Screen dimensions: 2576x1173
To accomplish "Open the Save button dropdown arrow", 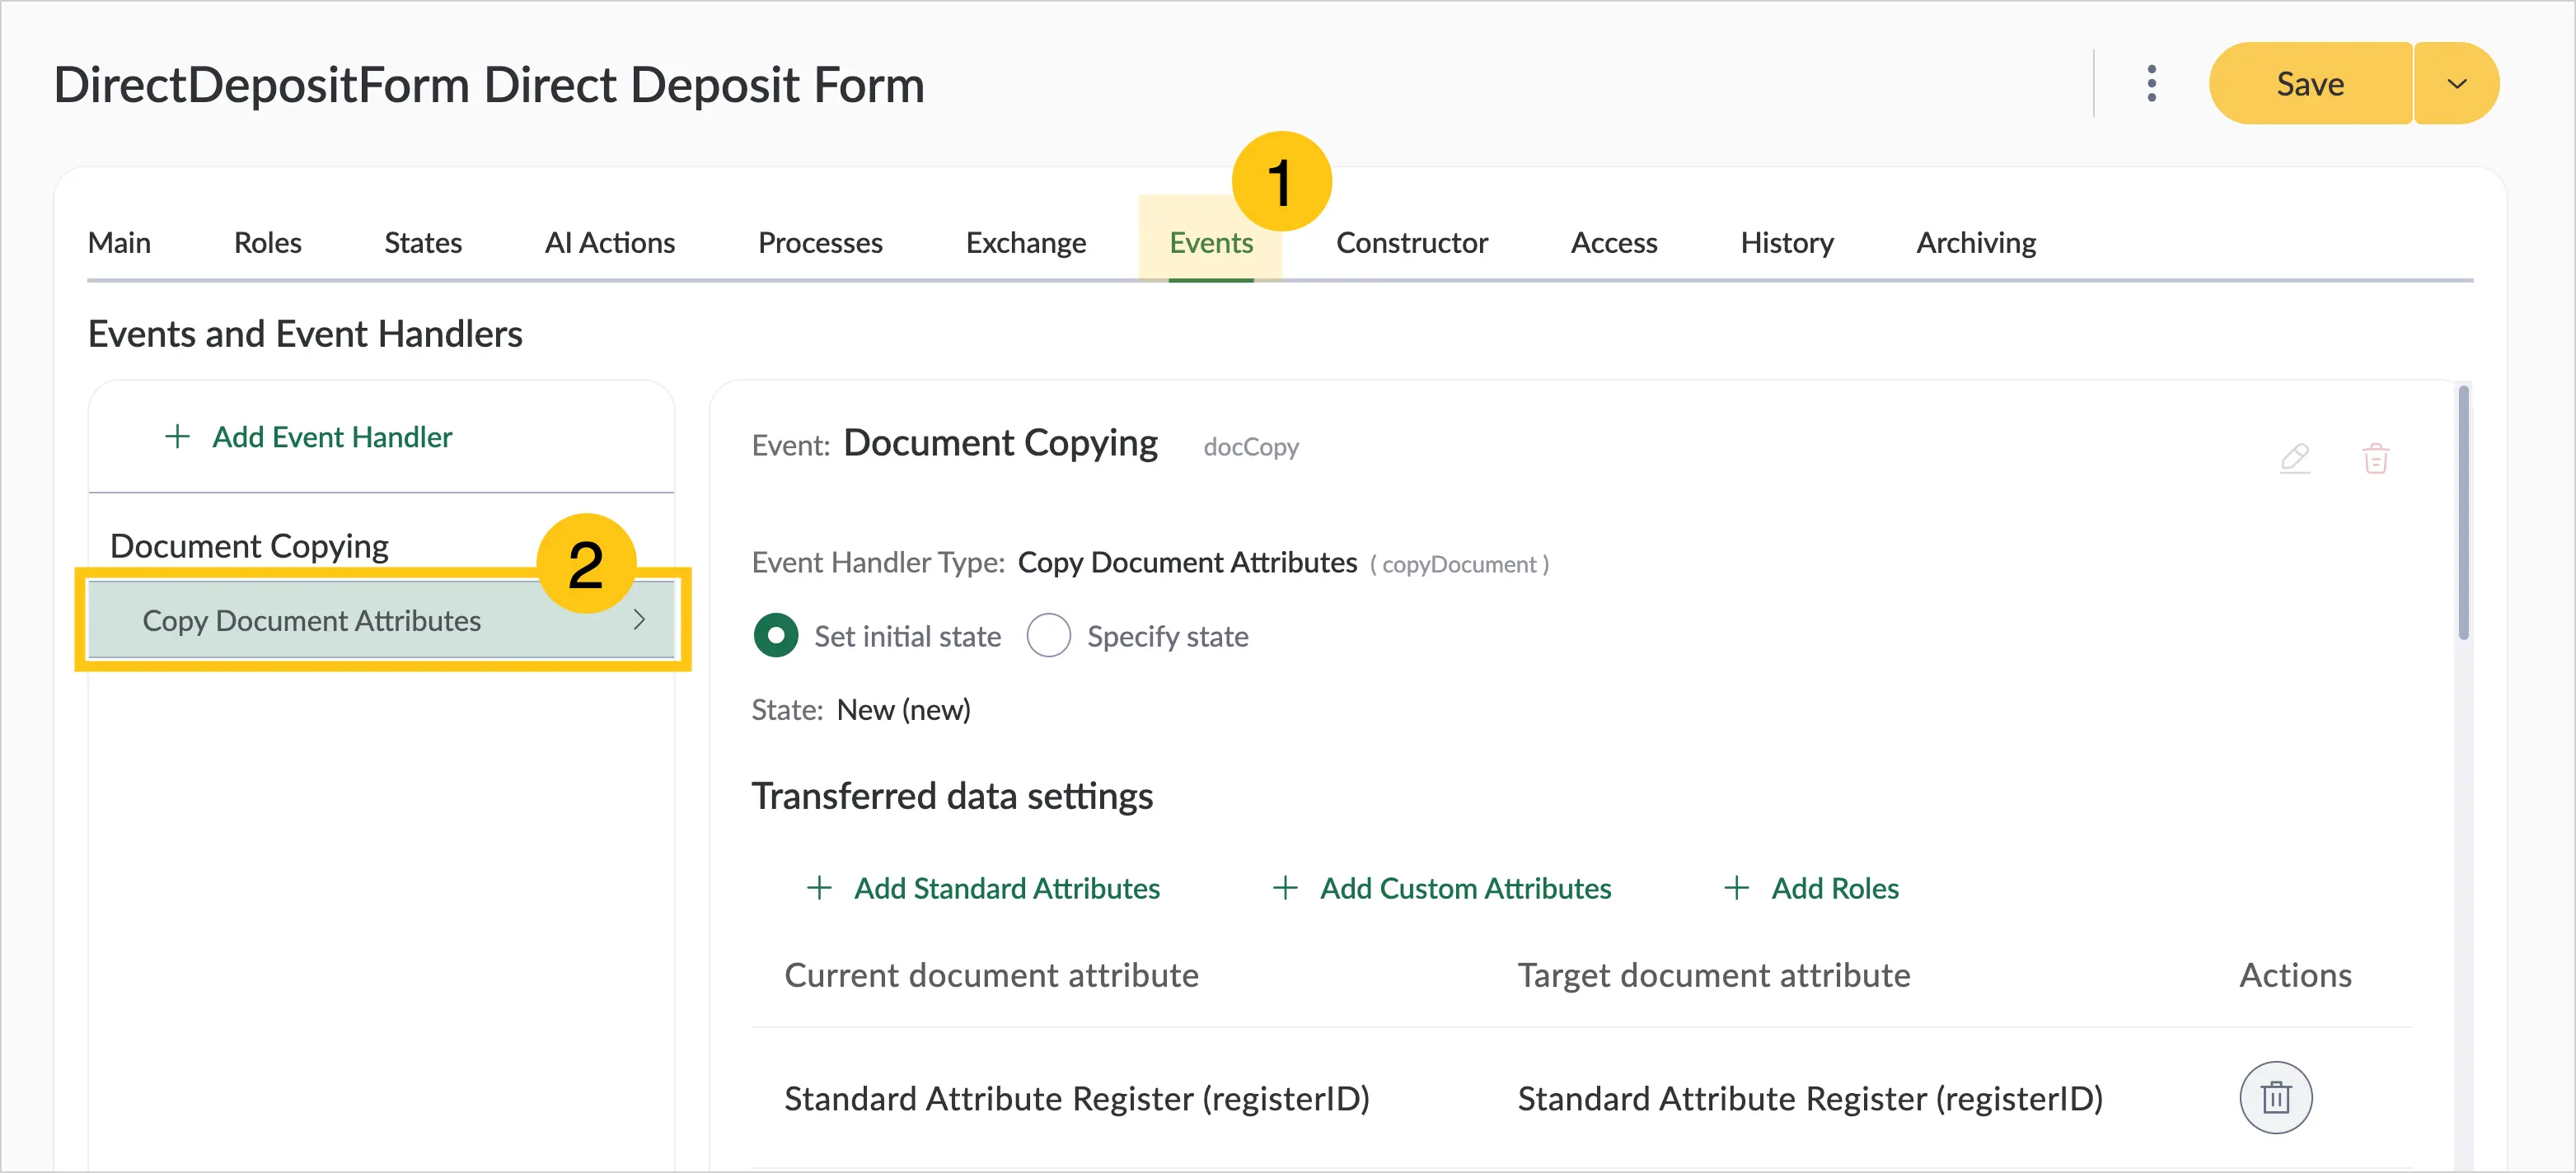I will tap(2456, 84).
